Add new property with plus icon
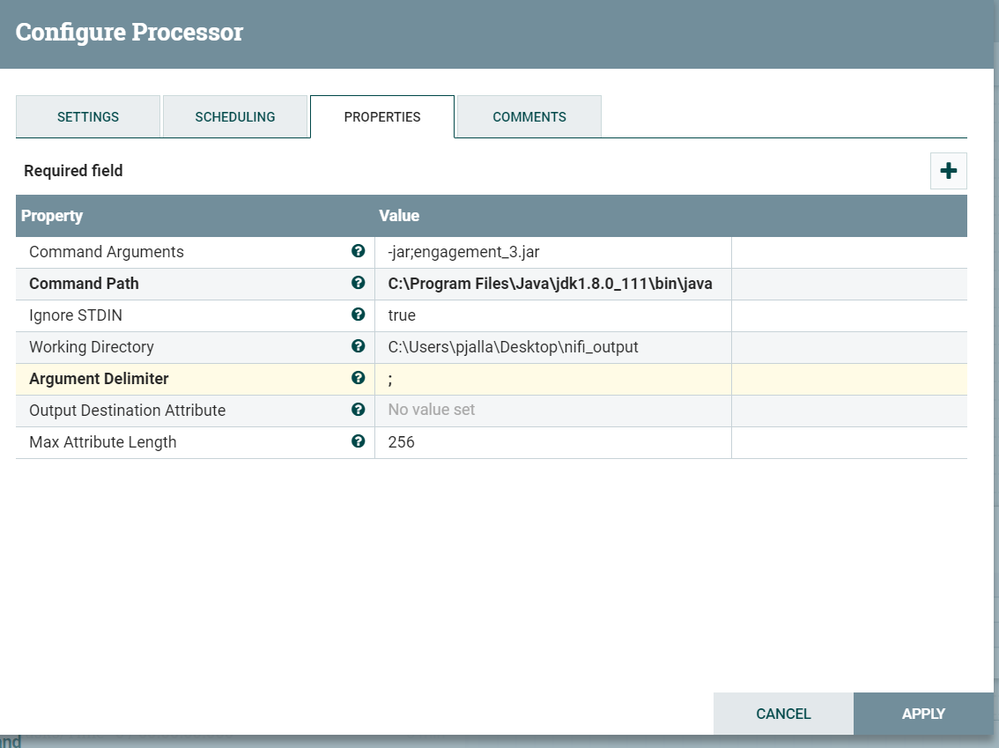This screenshot has width=999, height=748. [948, 171]
